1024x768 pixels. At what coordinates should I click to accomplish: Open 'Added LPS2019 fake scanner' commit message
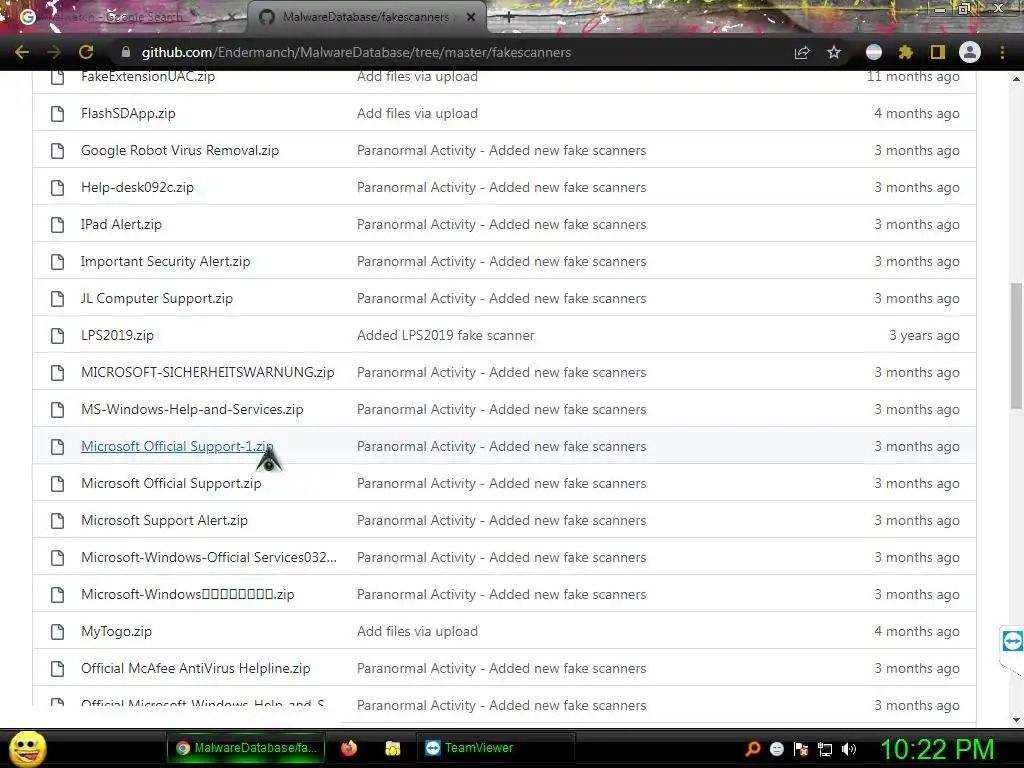click(x=445, y=336)
